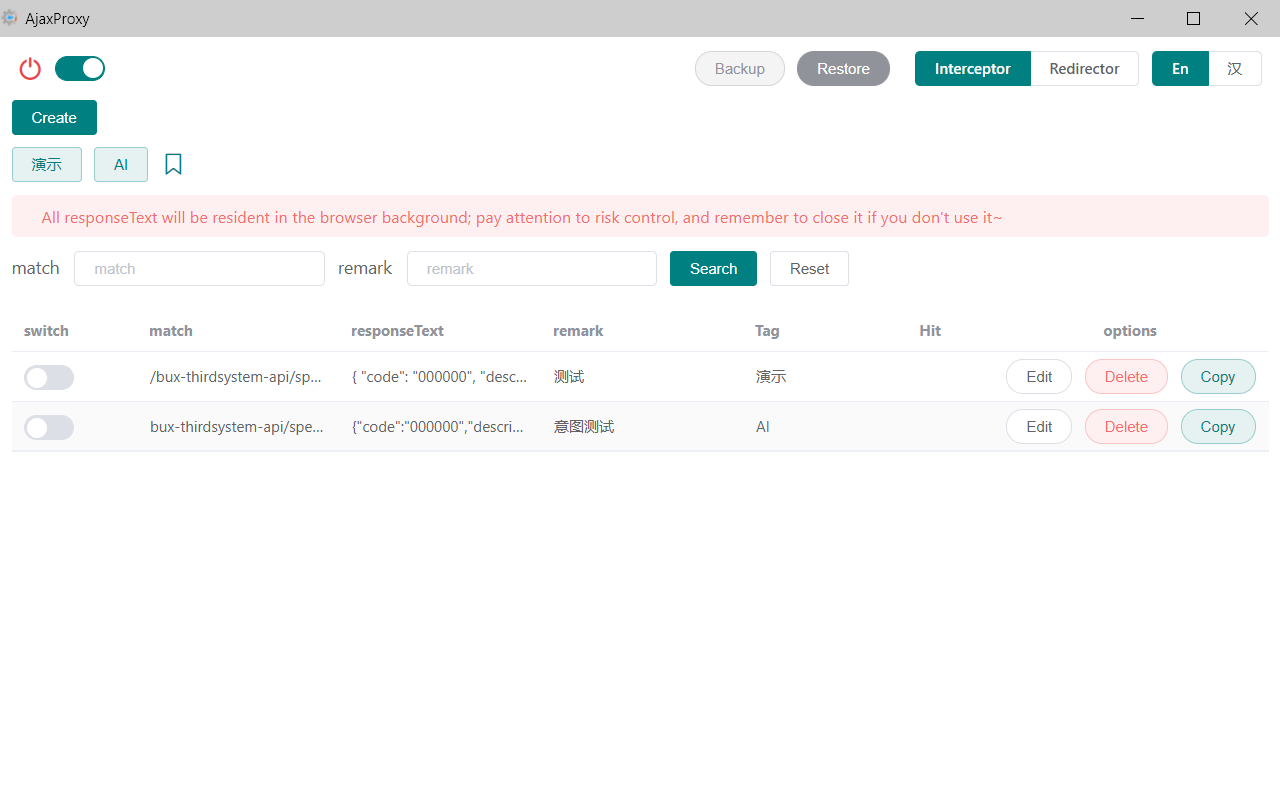Click the AjaxProxy gear icon in title bar
The width and height of the screenshot is (1280, 800).
10,18
